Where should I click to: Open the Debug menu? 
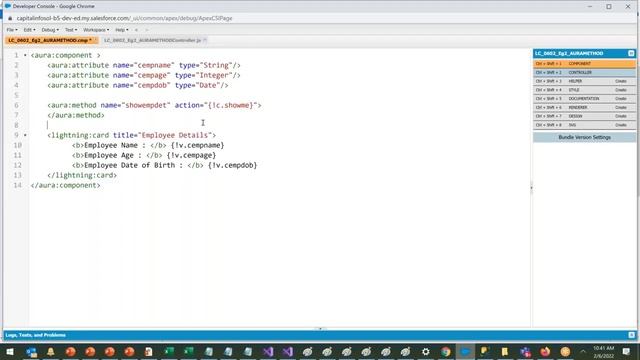pos(50,30)
